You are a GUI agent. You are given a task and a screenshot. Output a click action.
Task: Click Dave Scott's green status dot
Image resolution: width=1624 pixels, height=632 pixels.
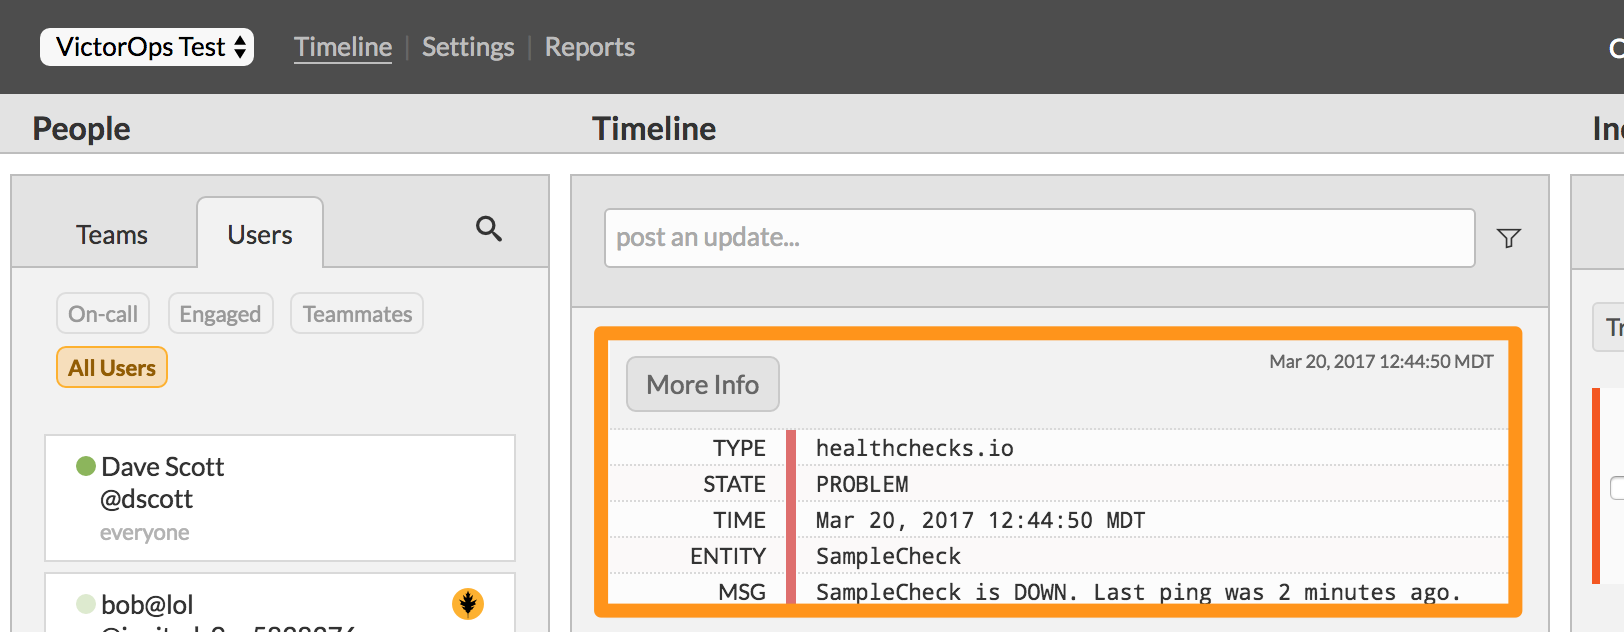(x=86, y=466)
